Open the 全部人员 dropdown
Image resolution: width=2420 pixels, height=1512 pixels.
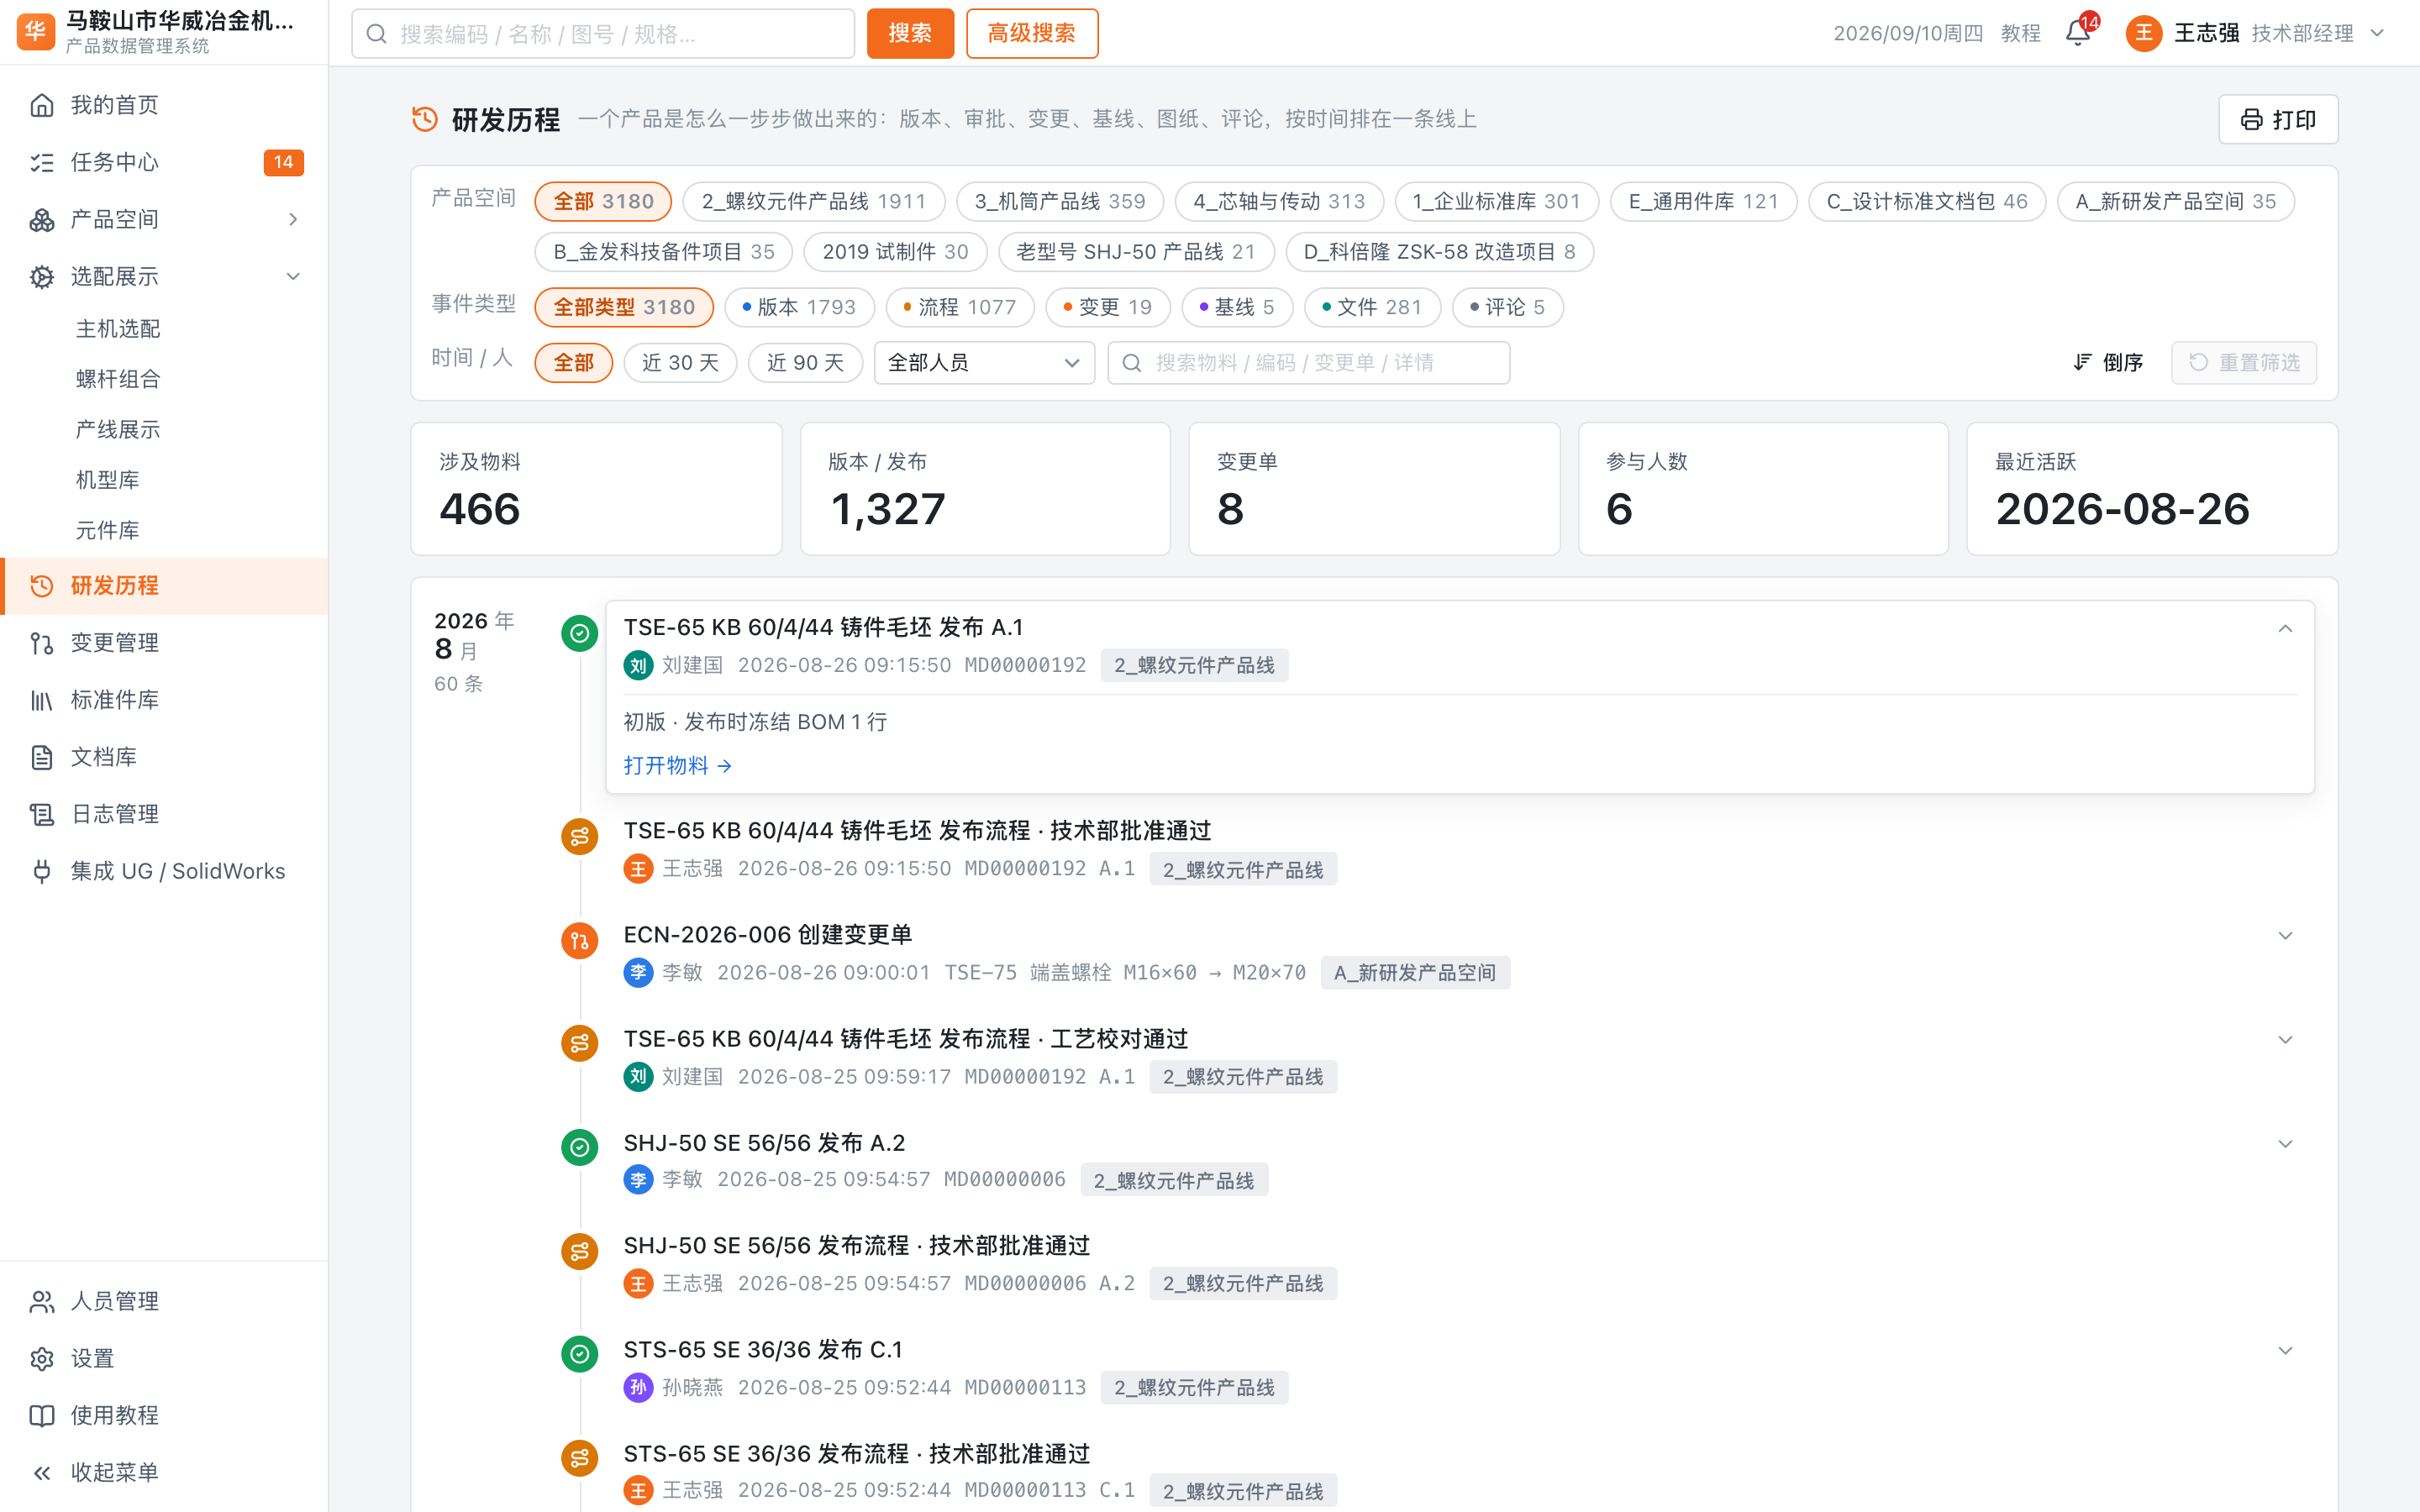point(984,362)
